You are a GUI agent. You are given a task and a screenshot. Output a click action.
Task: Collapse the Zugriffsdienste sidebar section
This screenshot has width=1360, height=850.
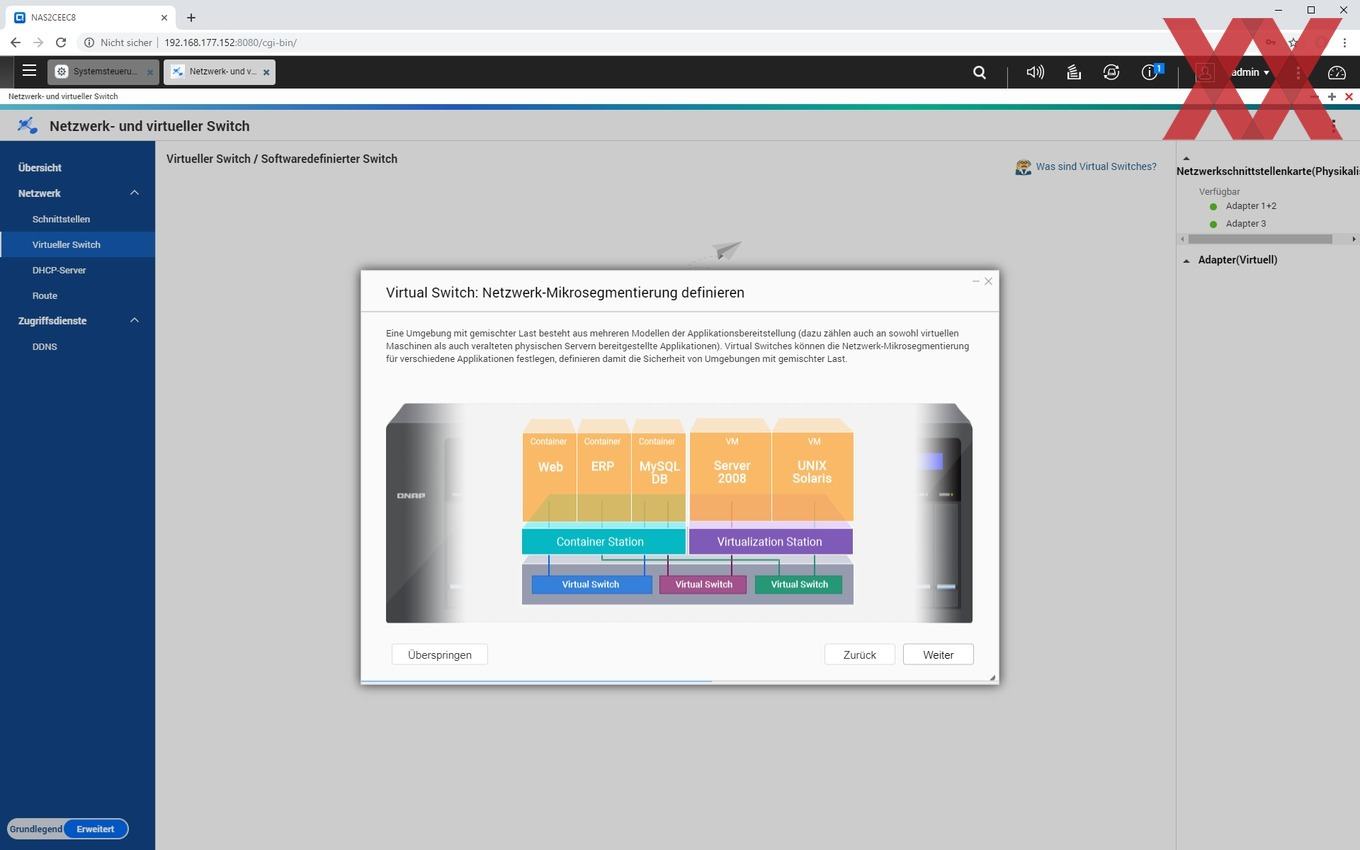pos(134,321)
